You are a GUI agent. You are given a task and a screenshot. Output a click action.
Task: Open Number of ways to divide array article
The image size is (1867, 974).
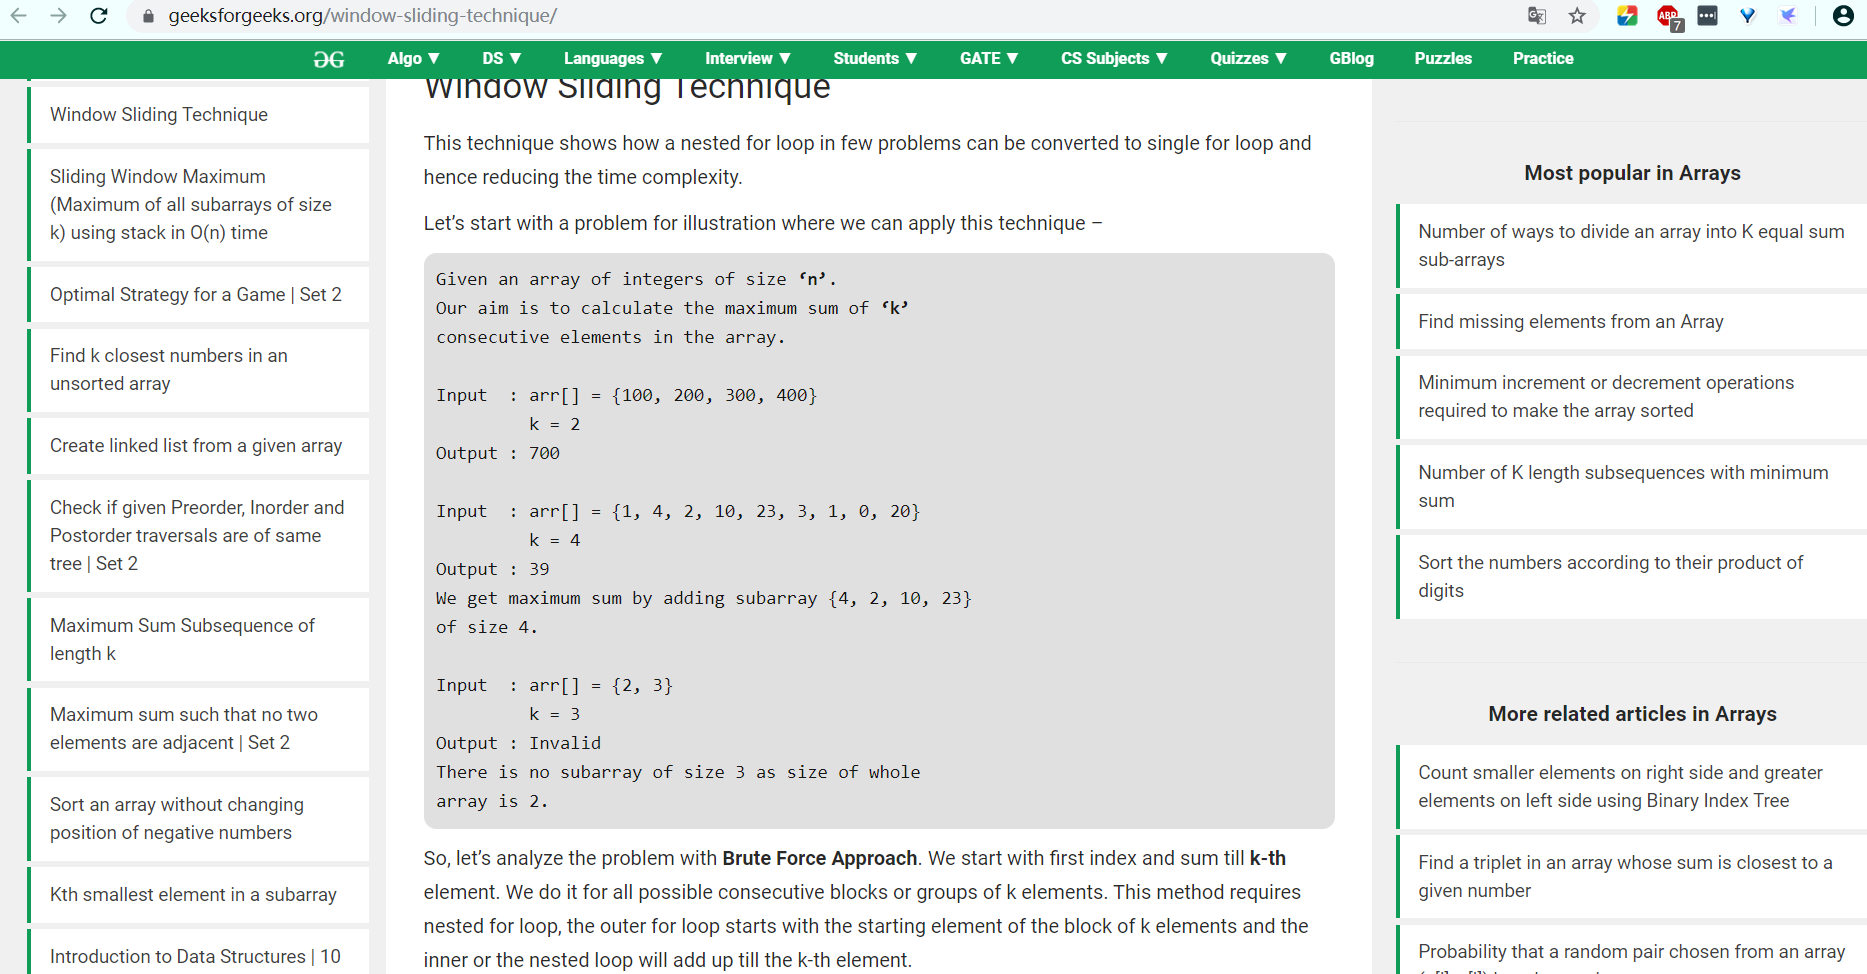(x=1631, y=246)
